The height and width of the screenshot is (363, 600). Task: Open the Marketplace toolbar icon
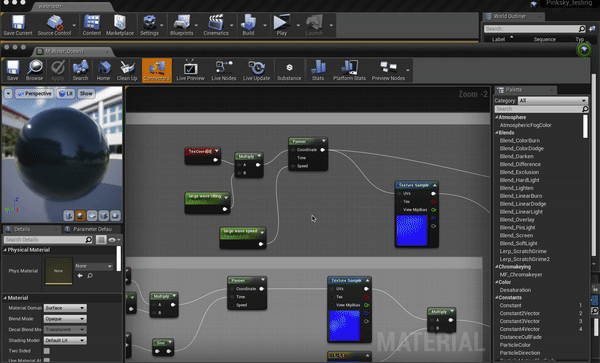point(120,25)
